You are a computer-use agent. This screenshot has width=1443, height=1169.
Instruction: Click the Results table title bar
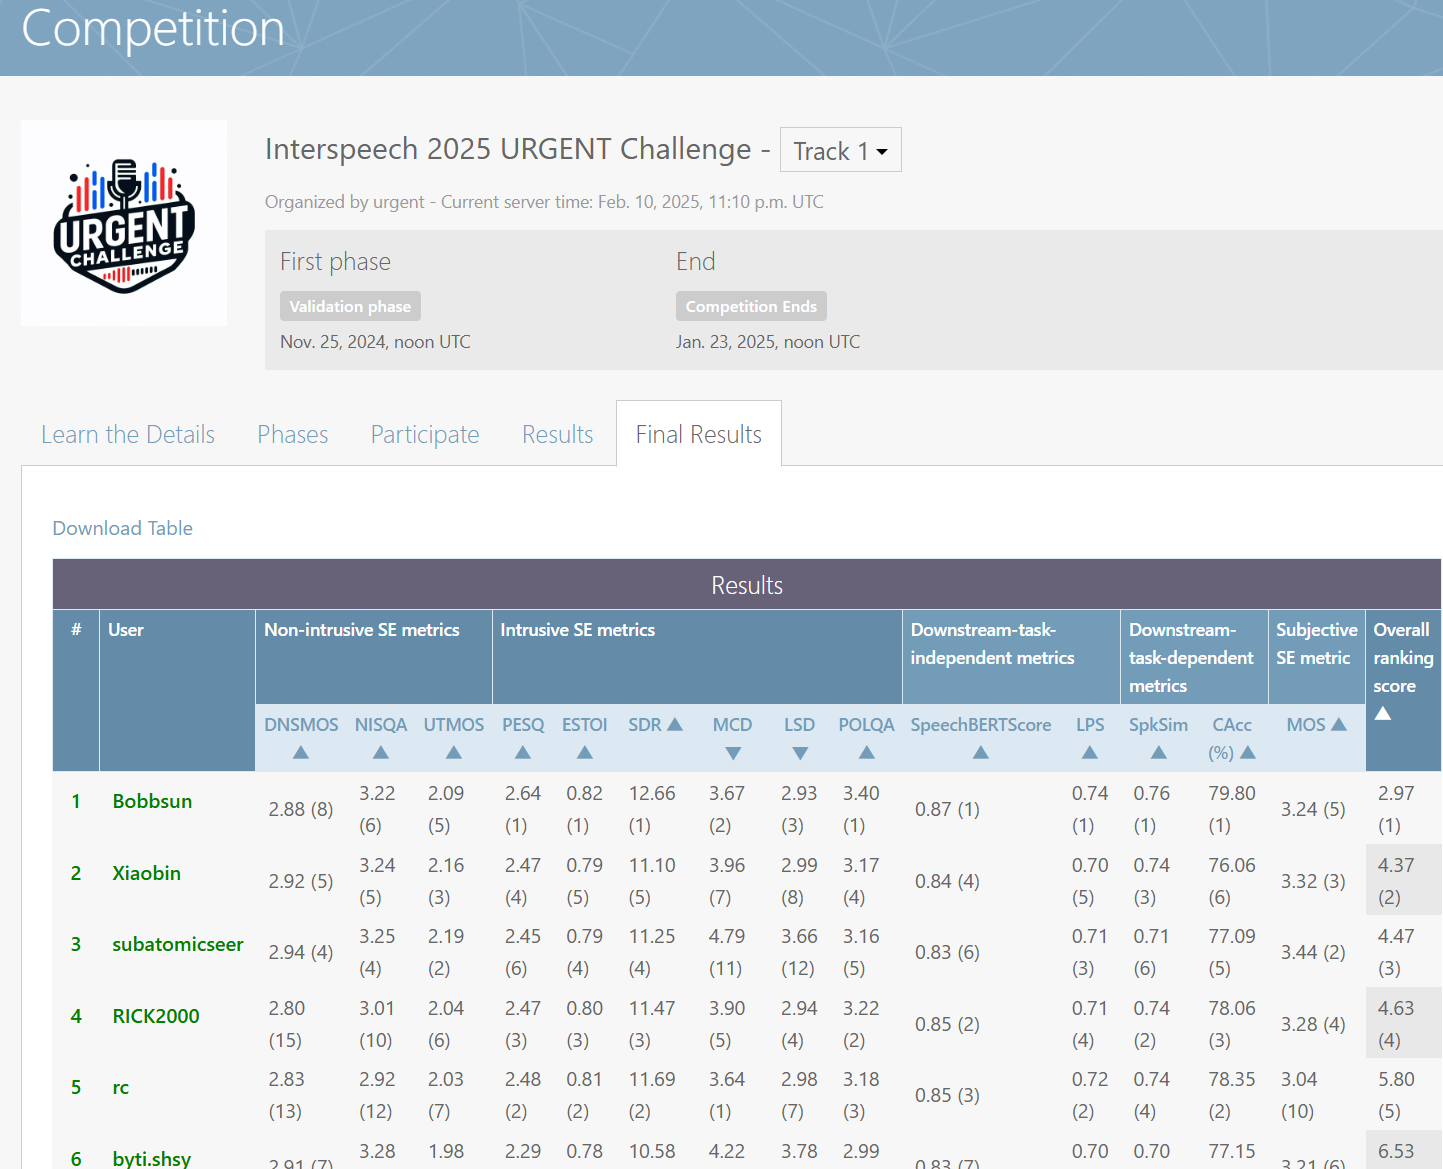(x=747, y=584)
